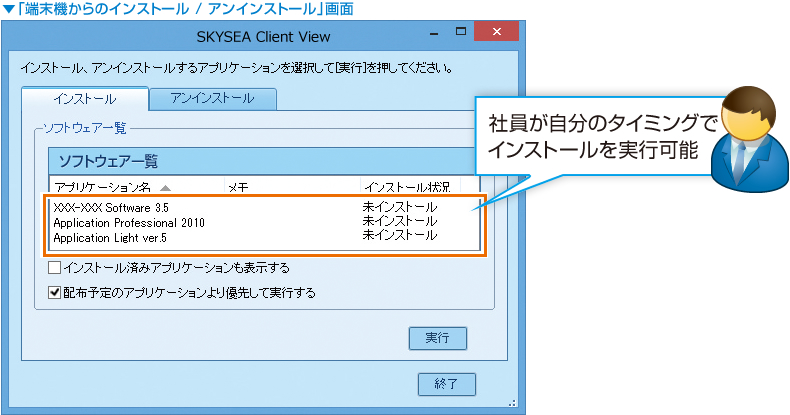Image resolution: width=790 pixels, height=415 pixels.
Task: Click 未インストール status of Application Professional 2010
Action: [400, 221]
